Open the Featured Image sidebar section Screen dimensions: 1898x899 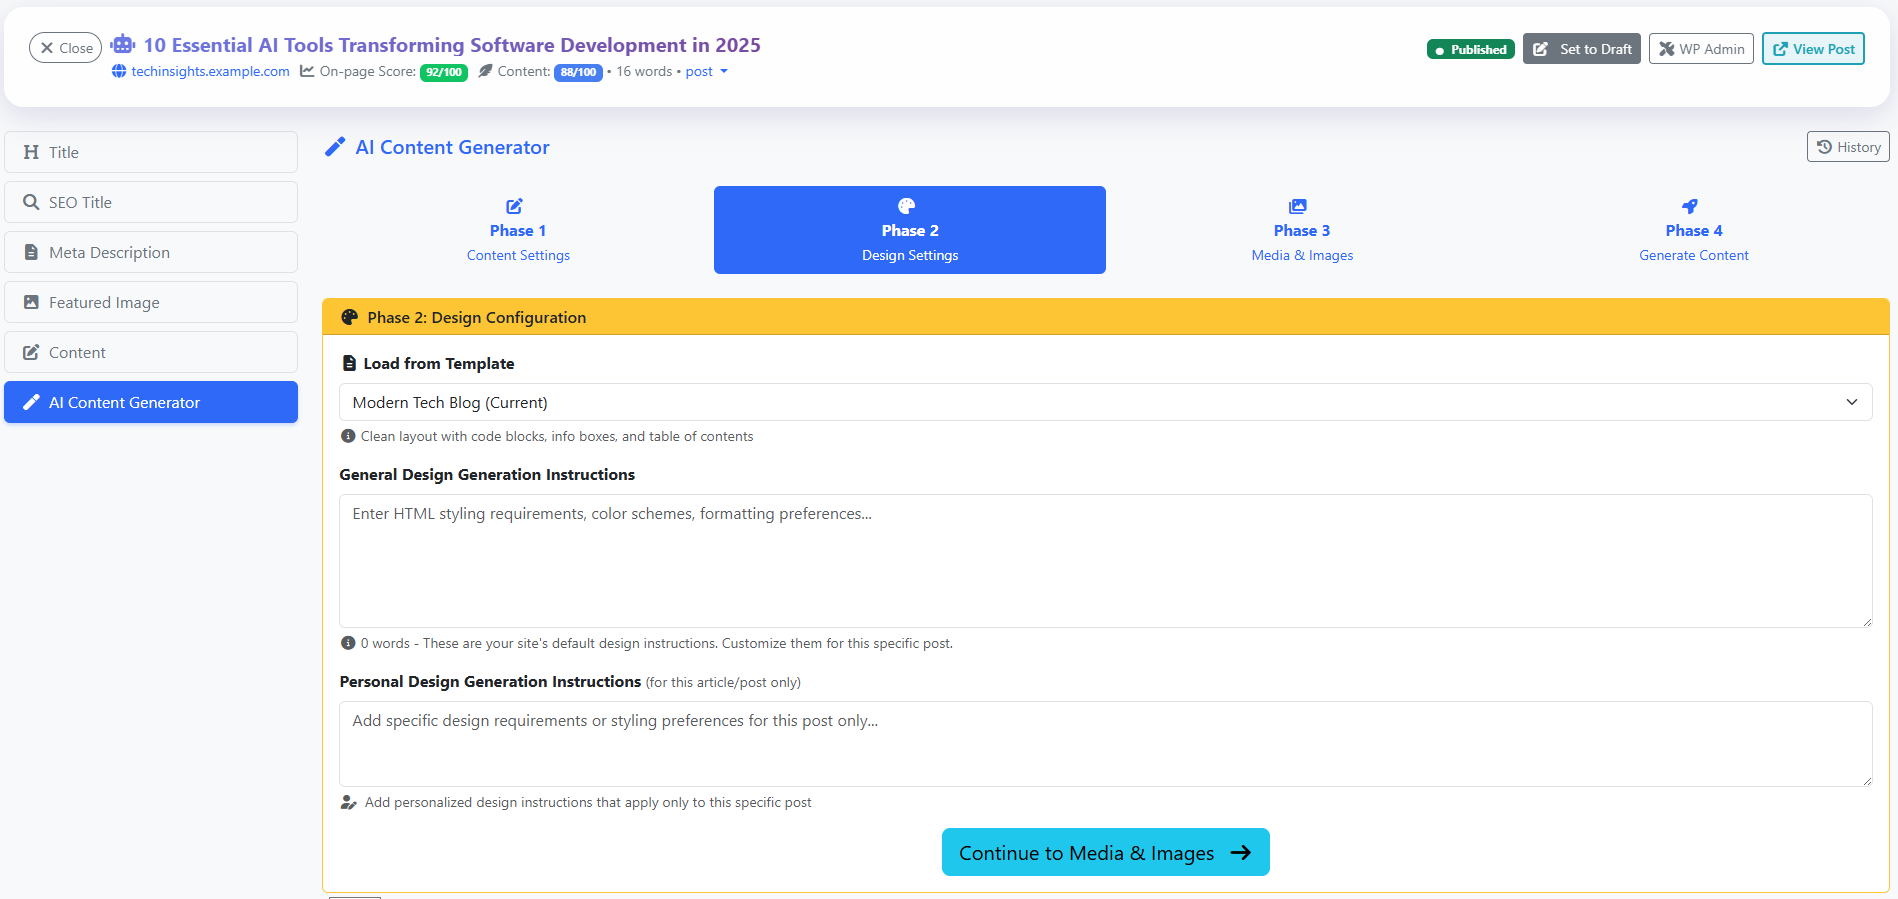tap(151, 302)
